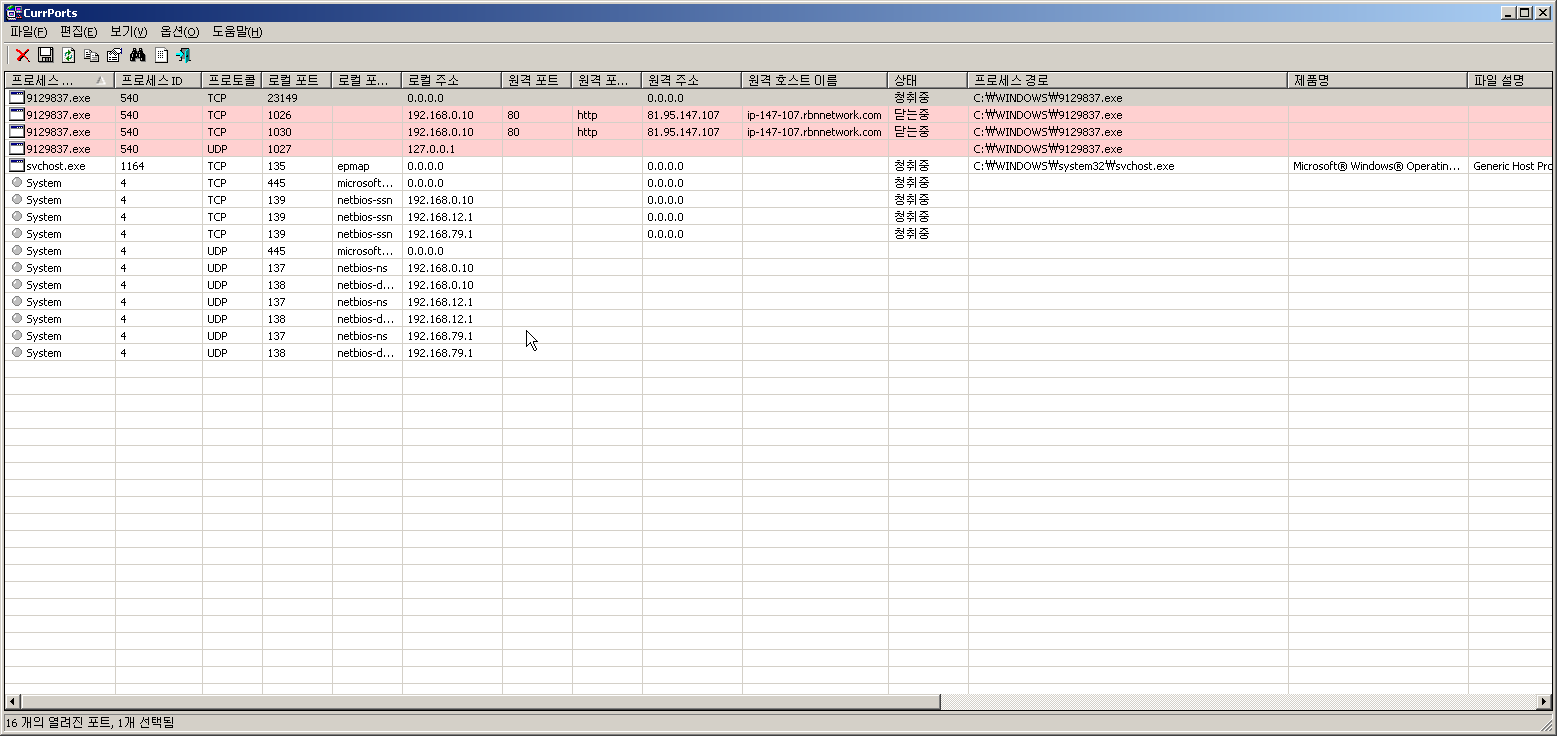Sort by the 원격 주소 column header
This screenshot has height=736, width=1557.
pos(691,80)
